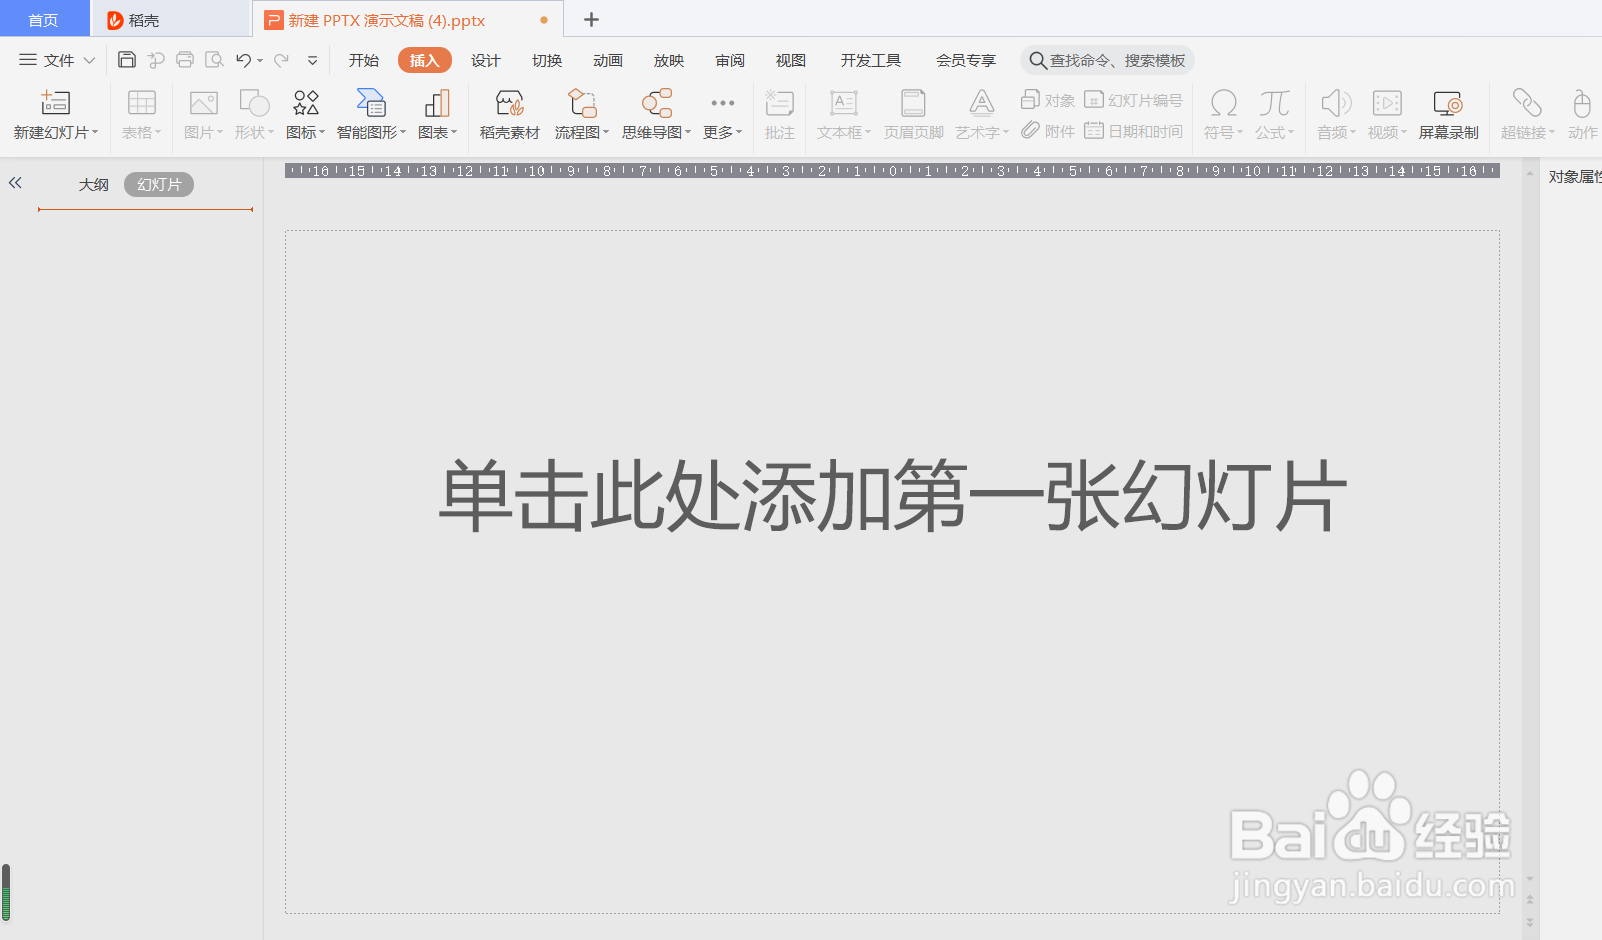Expand the 新建幻灯片 dropdown arrow
The width and height of the screenshot is (1602, 940).
click(x=95, y=132)
